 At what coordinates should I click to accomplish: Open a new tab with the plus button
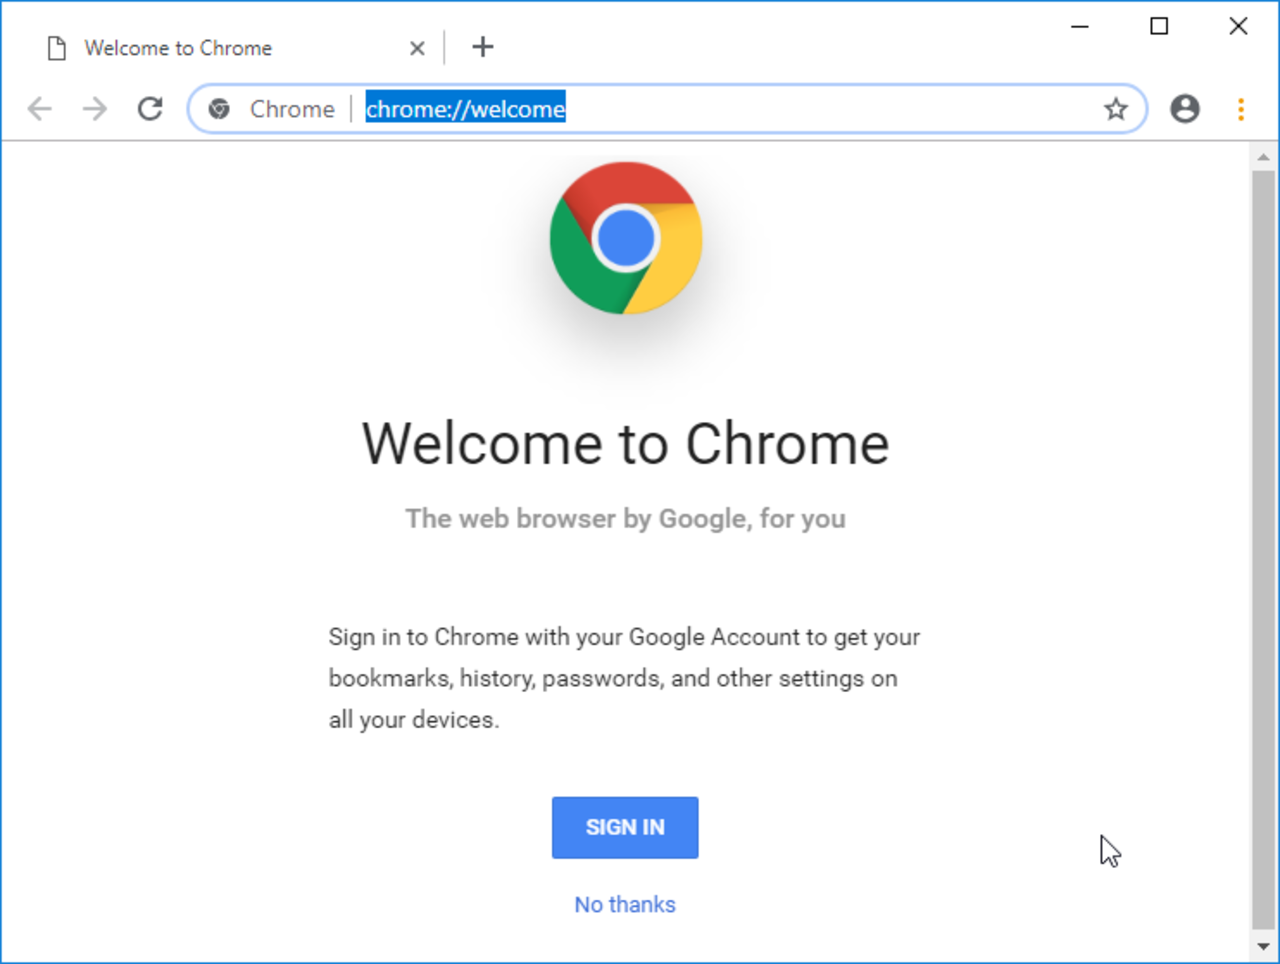[x=483, y=46]
